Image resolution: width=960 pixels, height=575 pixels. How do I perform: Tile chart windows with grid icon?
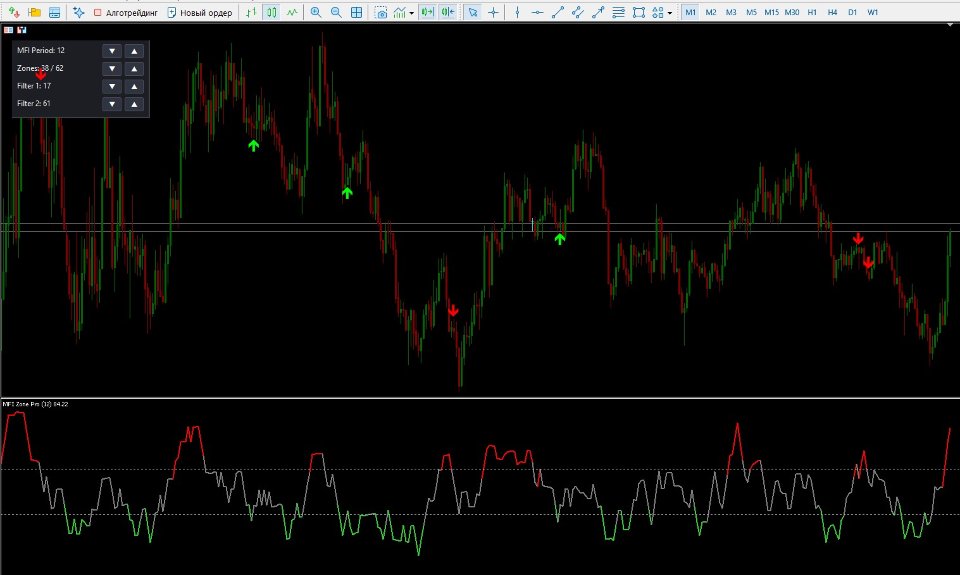tap(356, 12)
